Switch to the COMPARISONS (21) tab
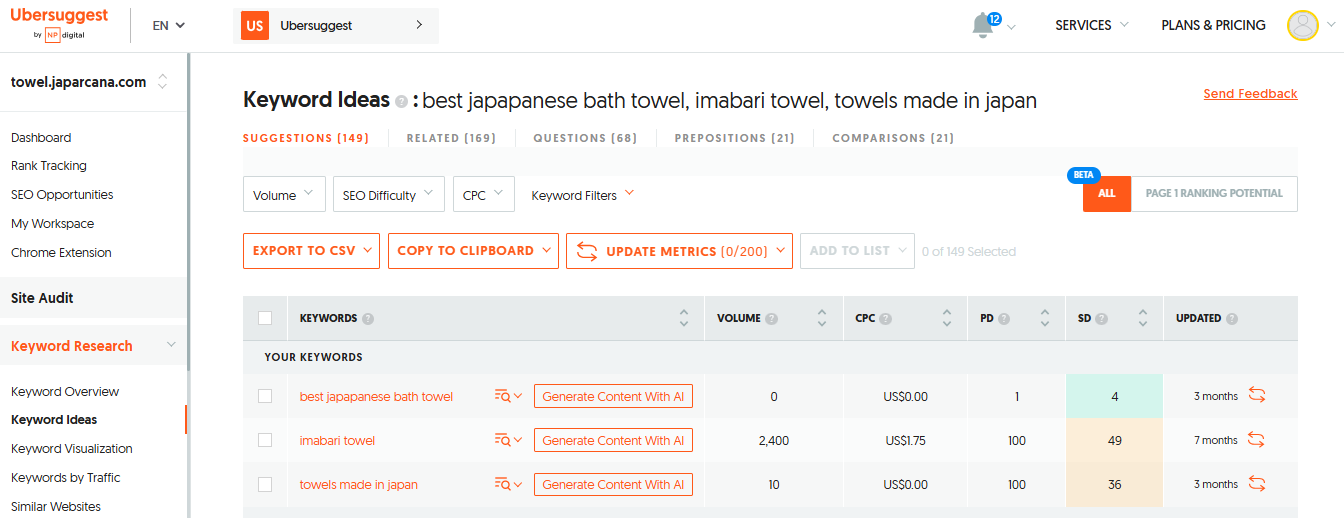 pos(893,138)
